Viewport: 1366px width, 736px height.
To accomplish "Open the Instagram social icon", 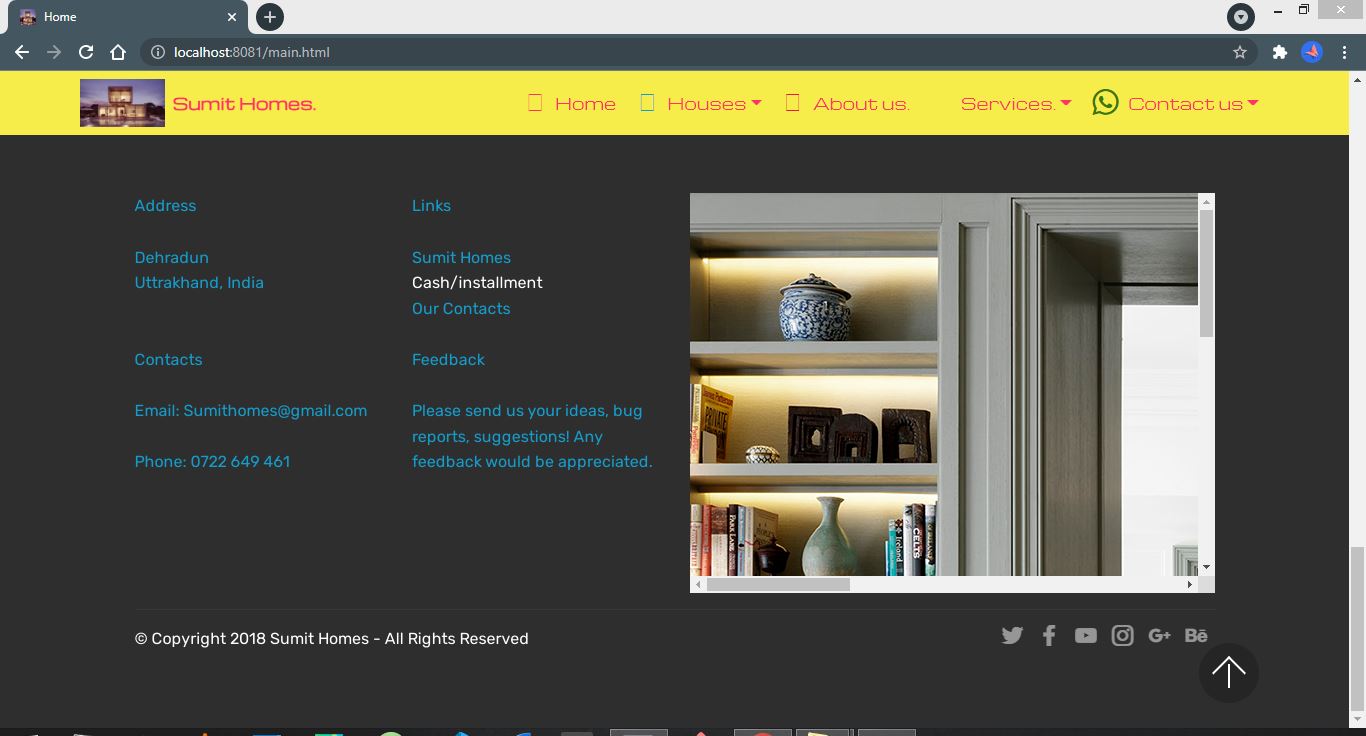I will tap(1123, 635).
